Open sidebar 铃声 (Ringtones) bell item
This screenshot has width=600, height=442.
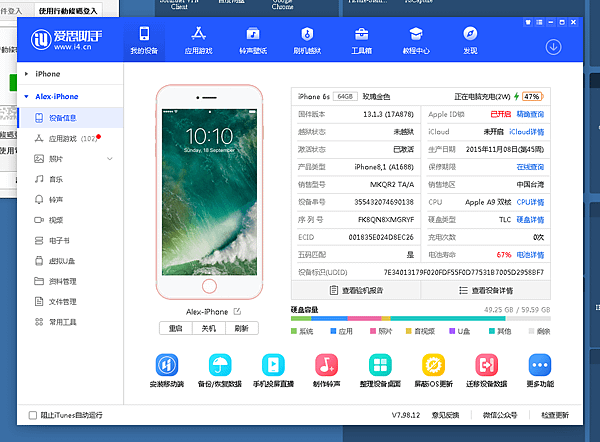click(x=70, y=200)
